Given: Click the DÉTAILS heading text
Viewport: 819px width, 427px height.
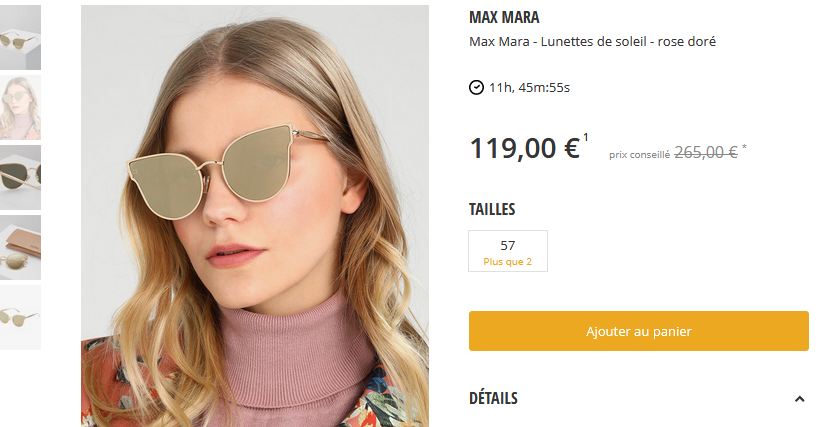Looking at the screenshot, I should 493,398.
